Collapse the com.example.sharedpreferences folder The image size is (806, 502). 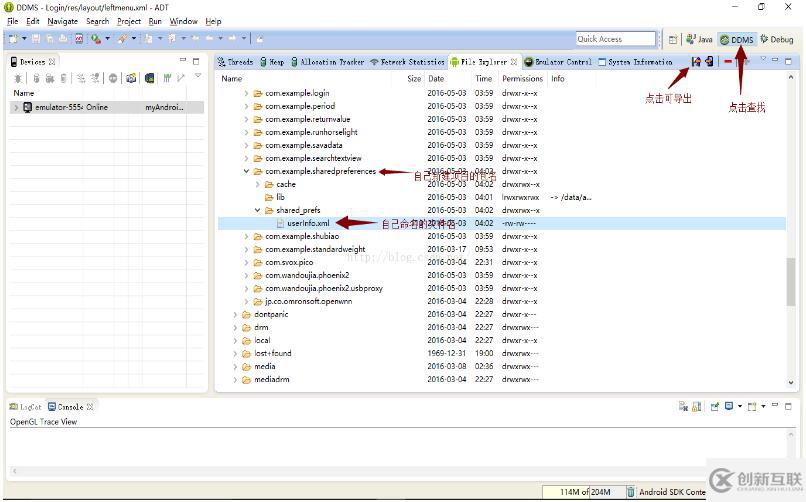coord(247,171)
